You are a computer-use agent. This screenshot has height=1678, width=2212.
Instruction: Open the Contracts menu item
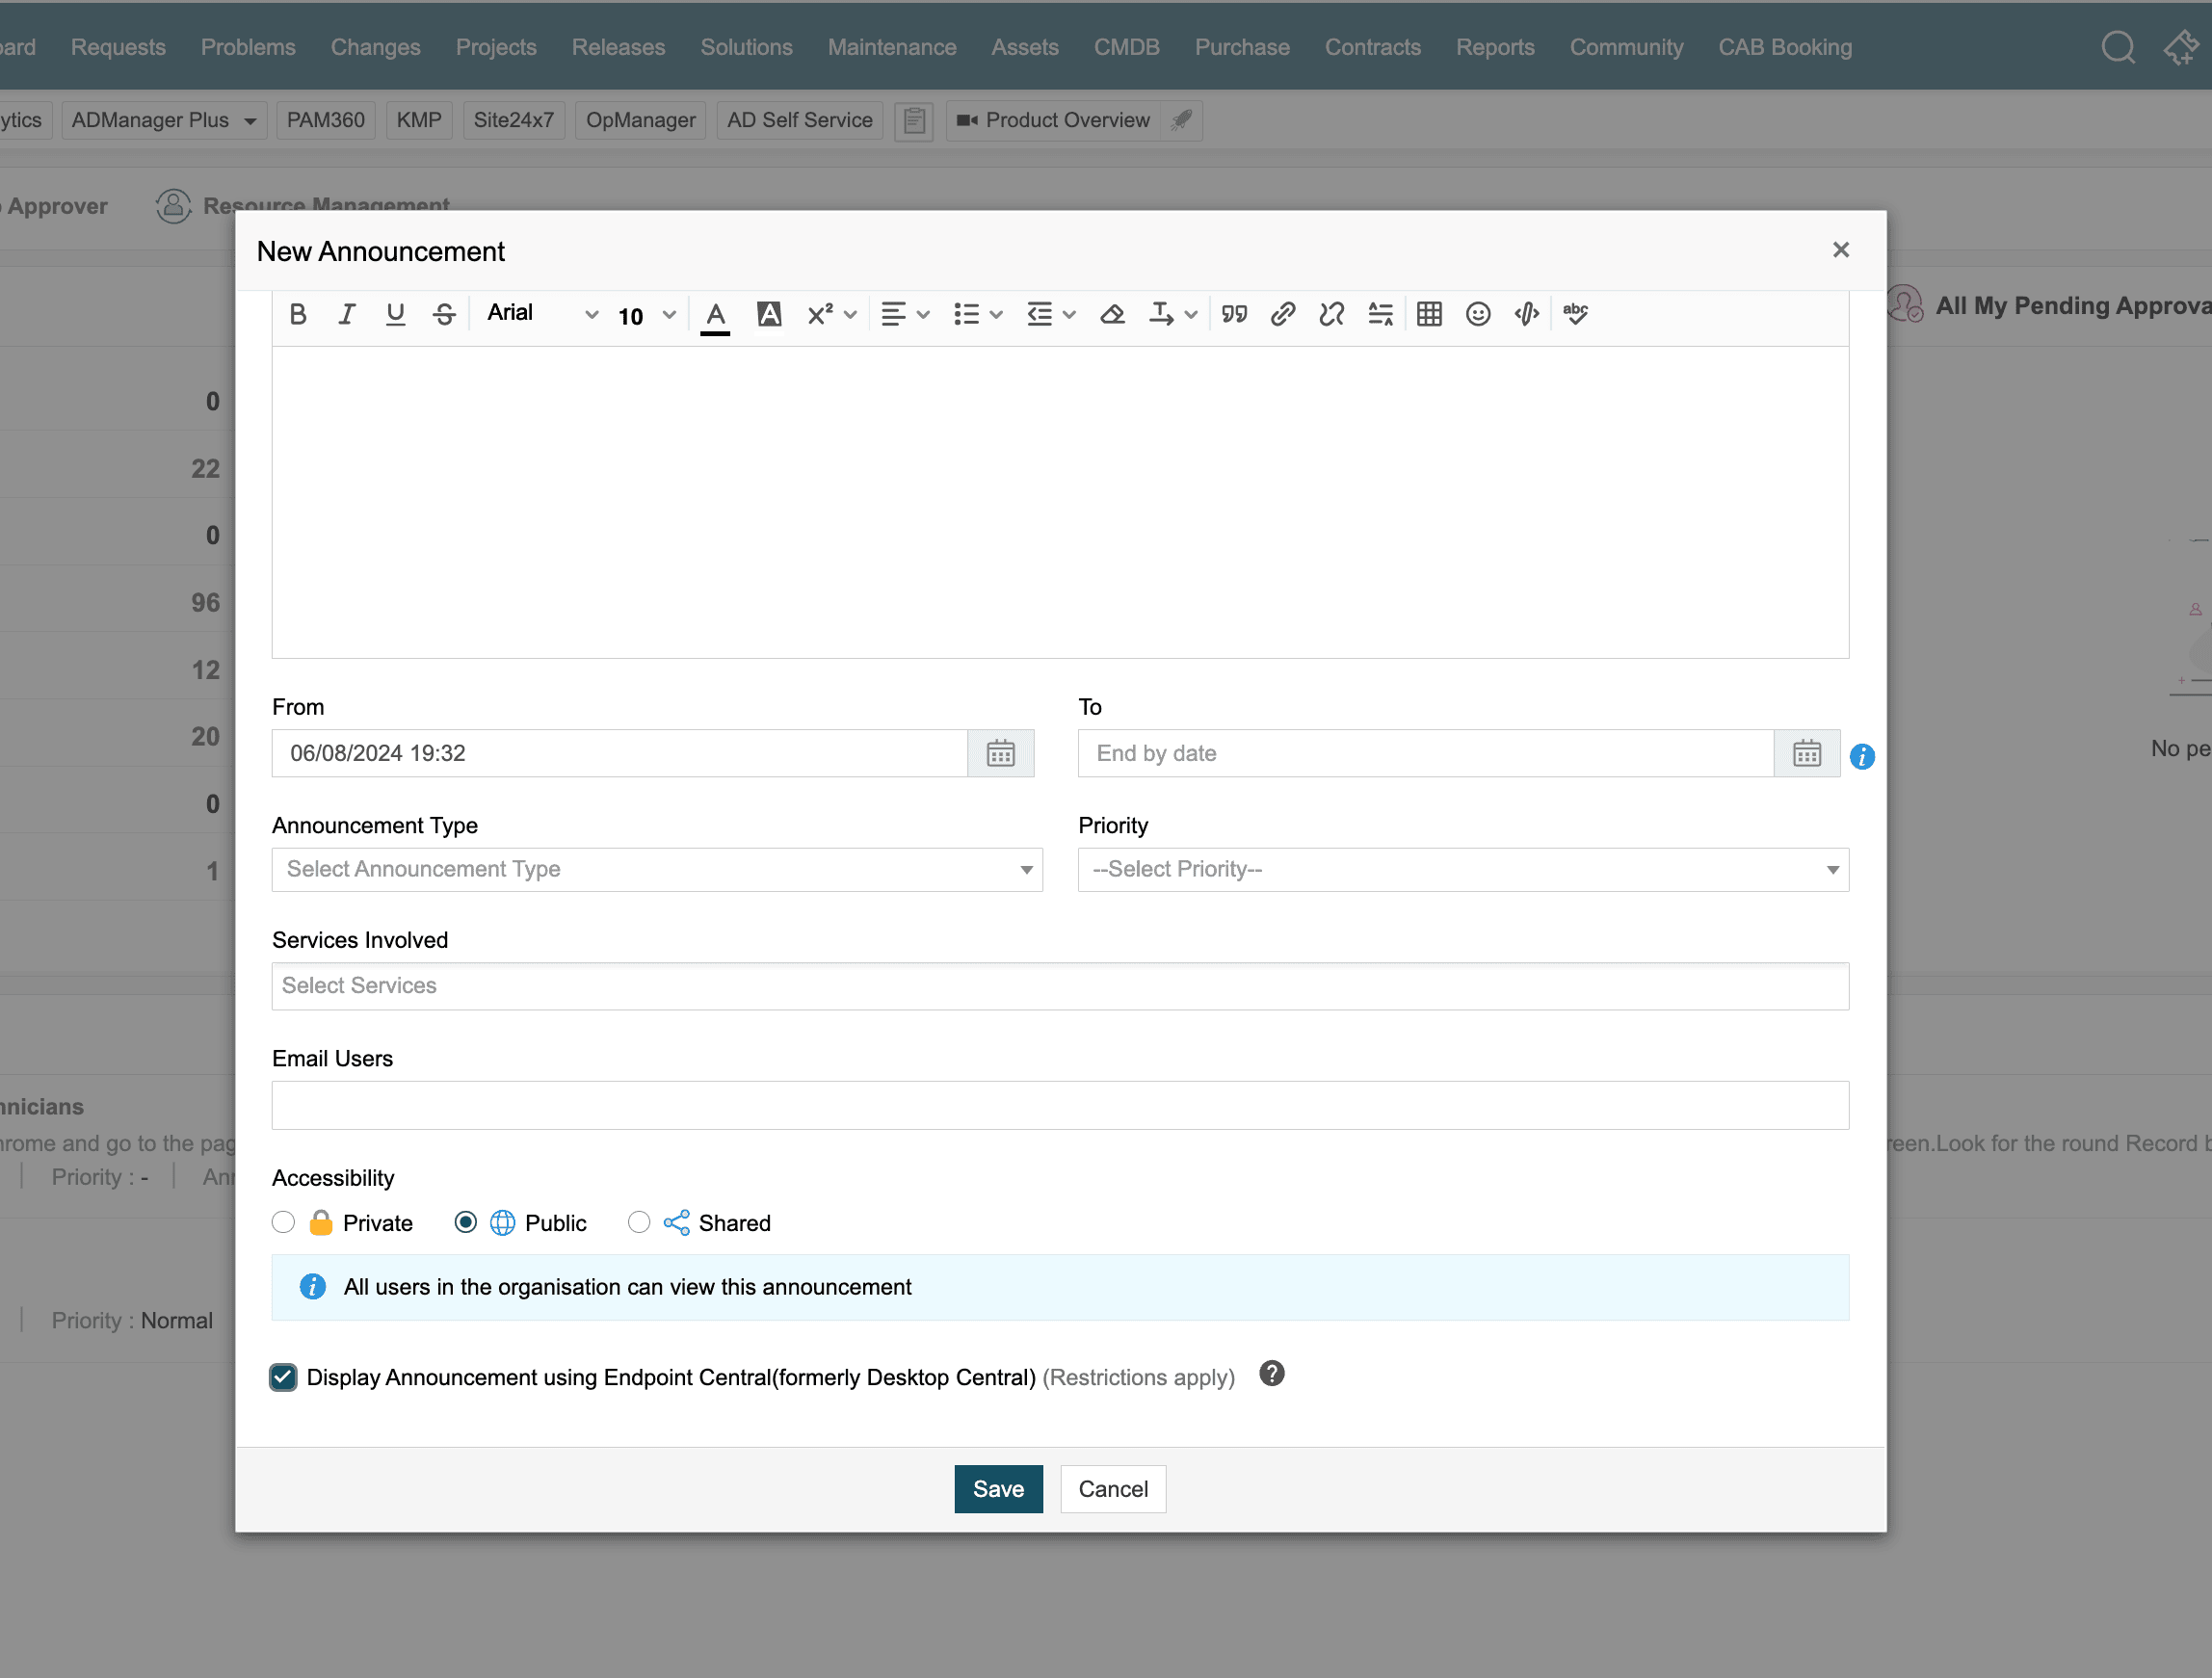point(1373,47)
